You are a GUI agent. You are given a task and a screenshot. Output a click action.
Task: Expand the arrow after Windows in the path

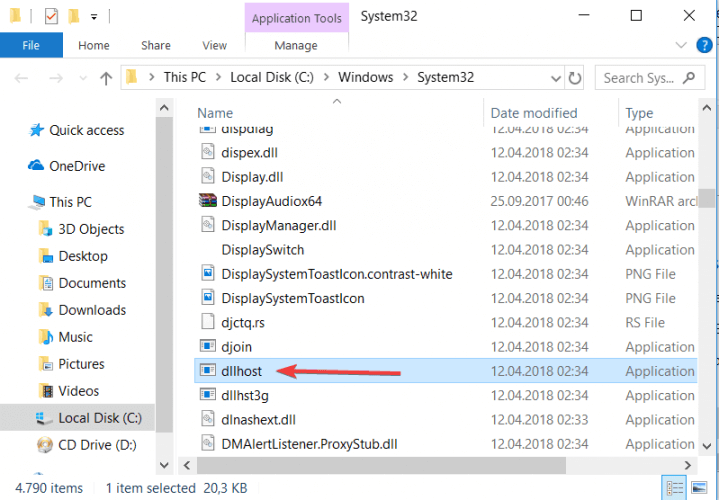405,77
